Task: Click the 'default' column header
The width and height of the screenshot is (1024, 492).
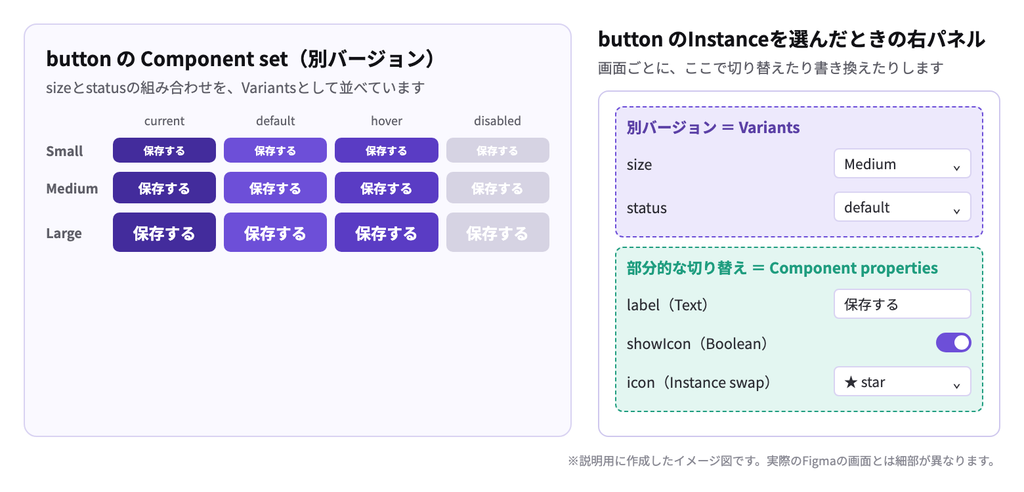Action: [x=275, y=121]
